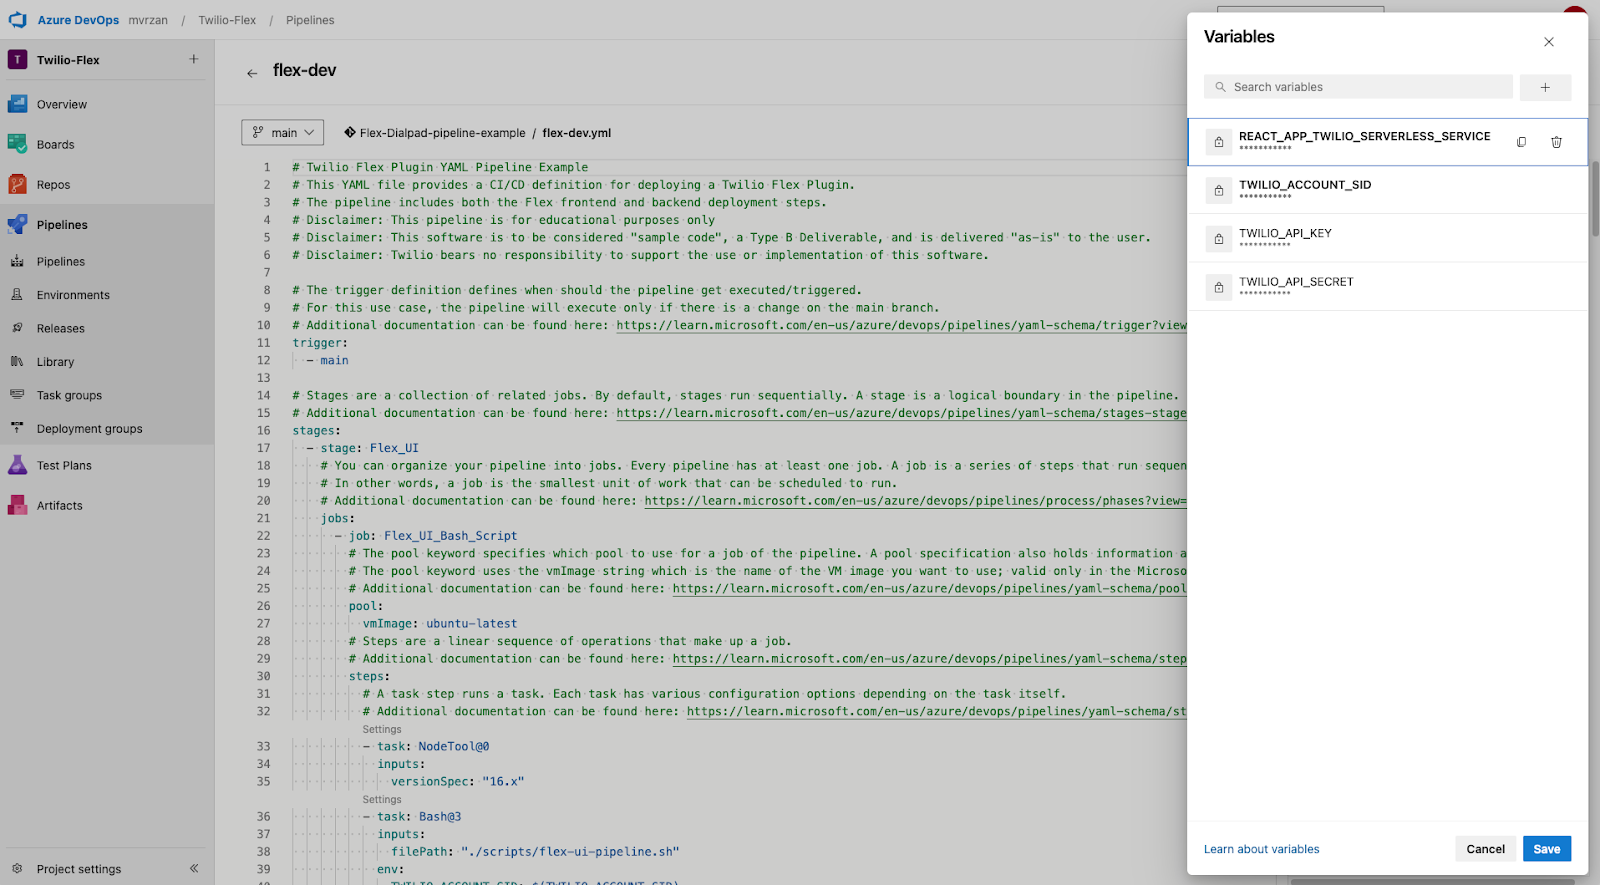Select the Twilio-Flex breadcrumb

(x=227, y=20)
